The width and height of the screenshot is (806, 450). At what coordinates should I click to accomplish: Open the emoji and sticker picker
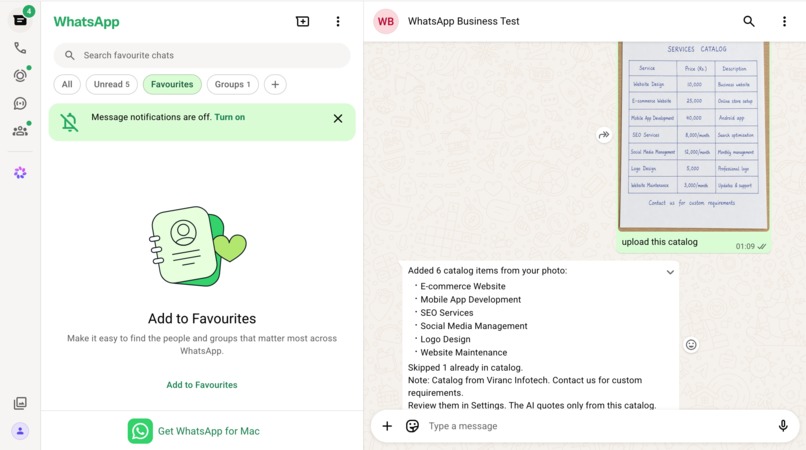412,426
